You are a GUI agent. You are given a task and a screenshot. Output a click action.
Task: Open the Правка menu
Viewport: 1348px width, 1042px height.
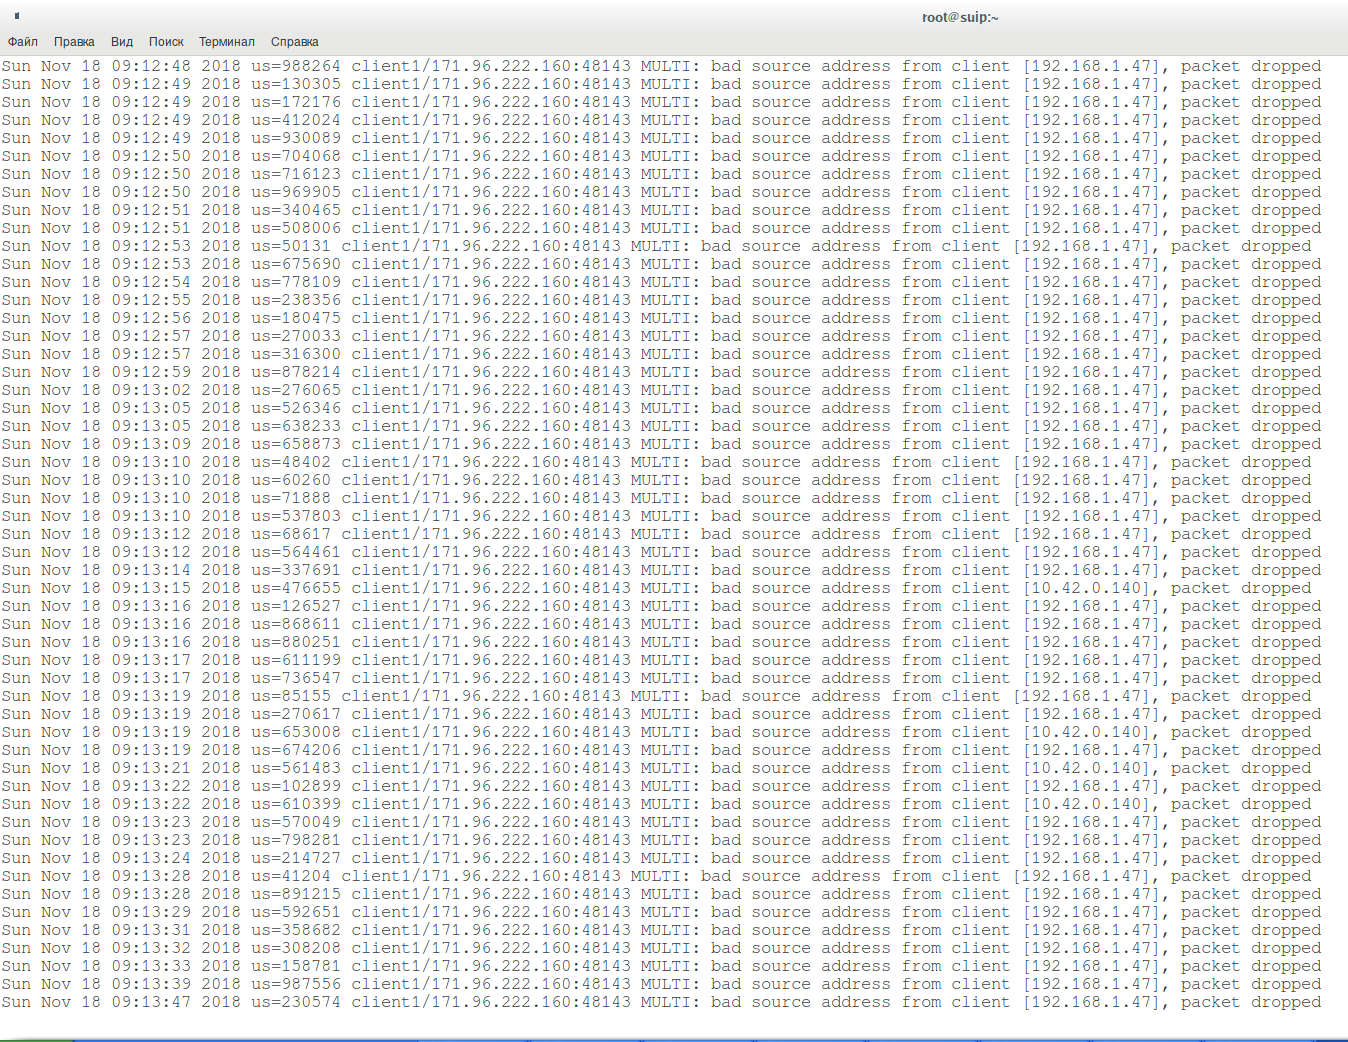pyautogui.click(x=74, y=42)
